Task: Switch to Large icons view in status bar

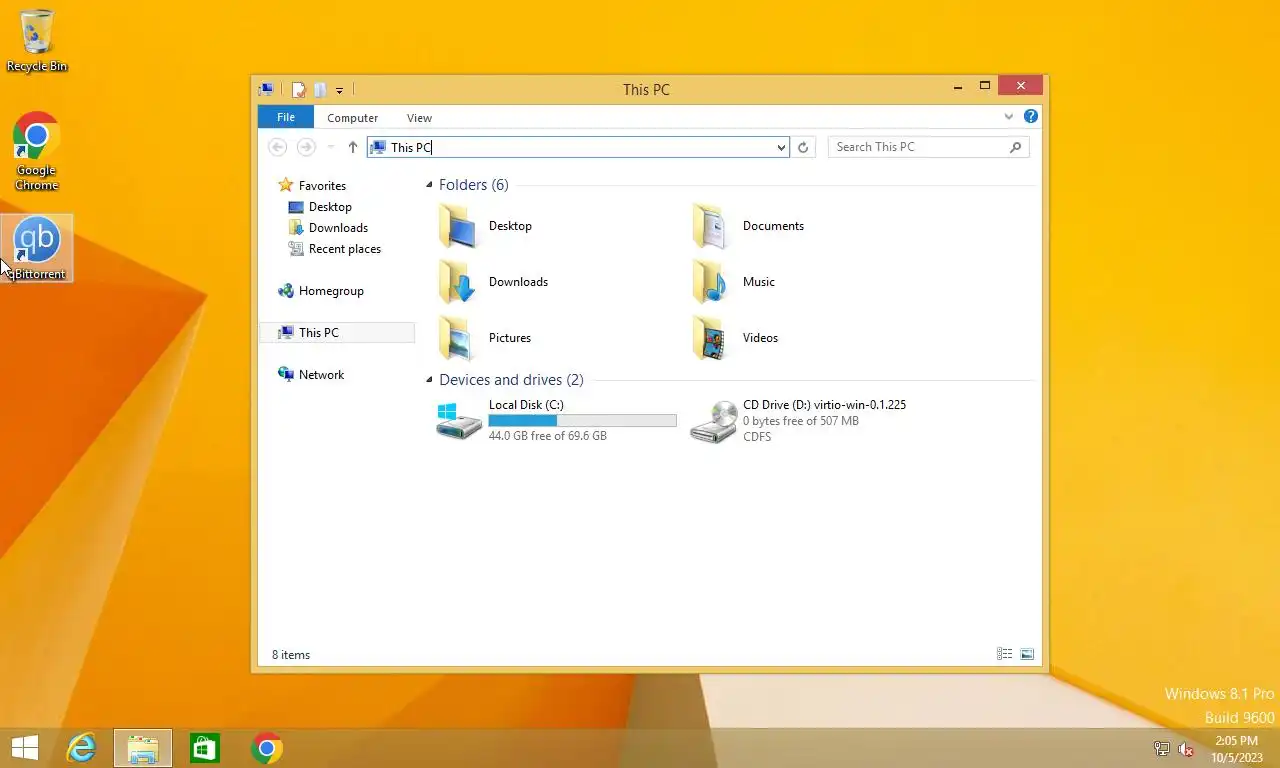Action: (1027, 654)
